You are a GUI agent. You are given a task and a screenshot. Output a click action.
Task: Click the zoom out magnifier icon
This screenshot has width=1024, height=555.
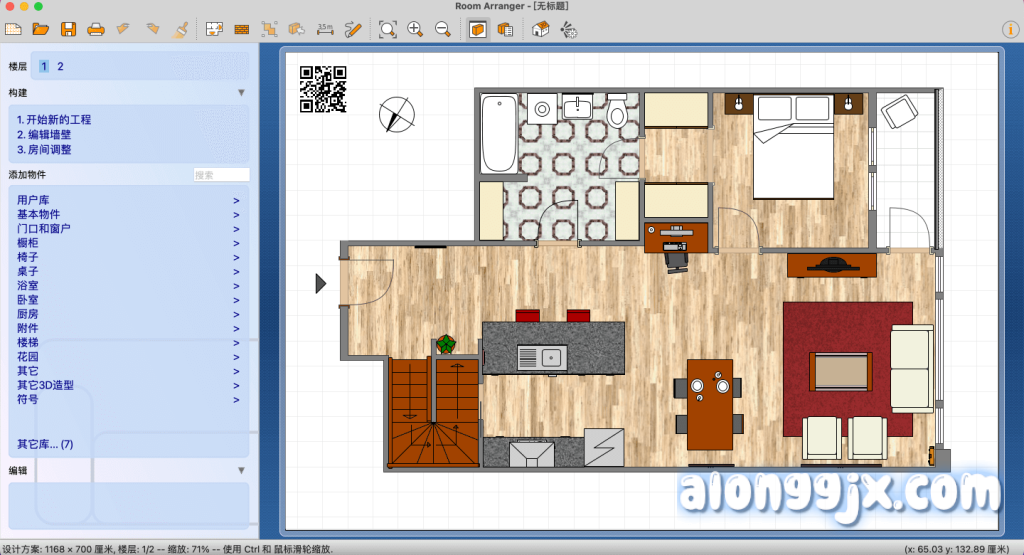pos(442,29)
